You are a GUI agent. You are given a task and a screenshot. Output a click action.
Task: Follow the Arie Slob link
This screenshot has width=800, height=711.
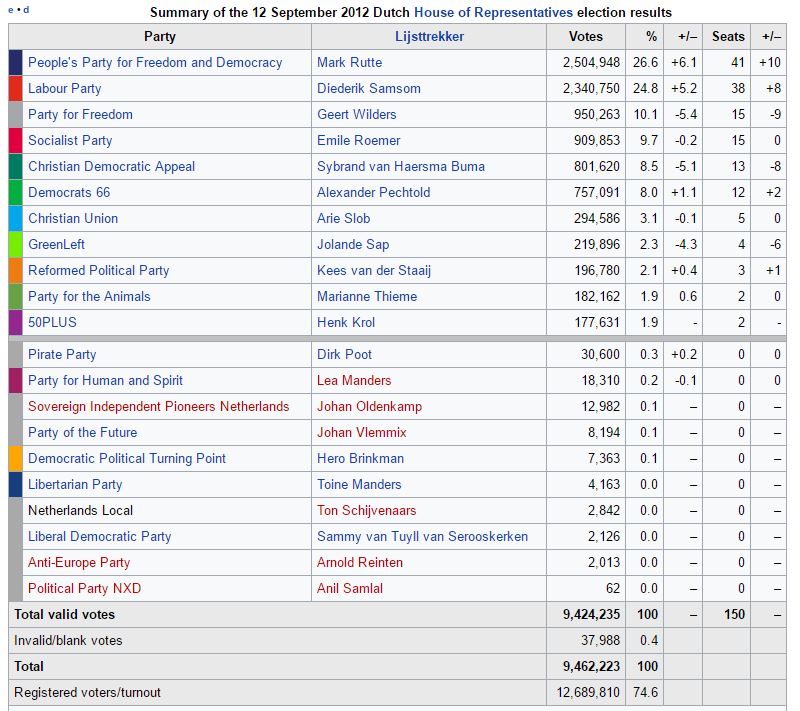pos(343,219)
